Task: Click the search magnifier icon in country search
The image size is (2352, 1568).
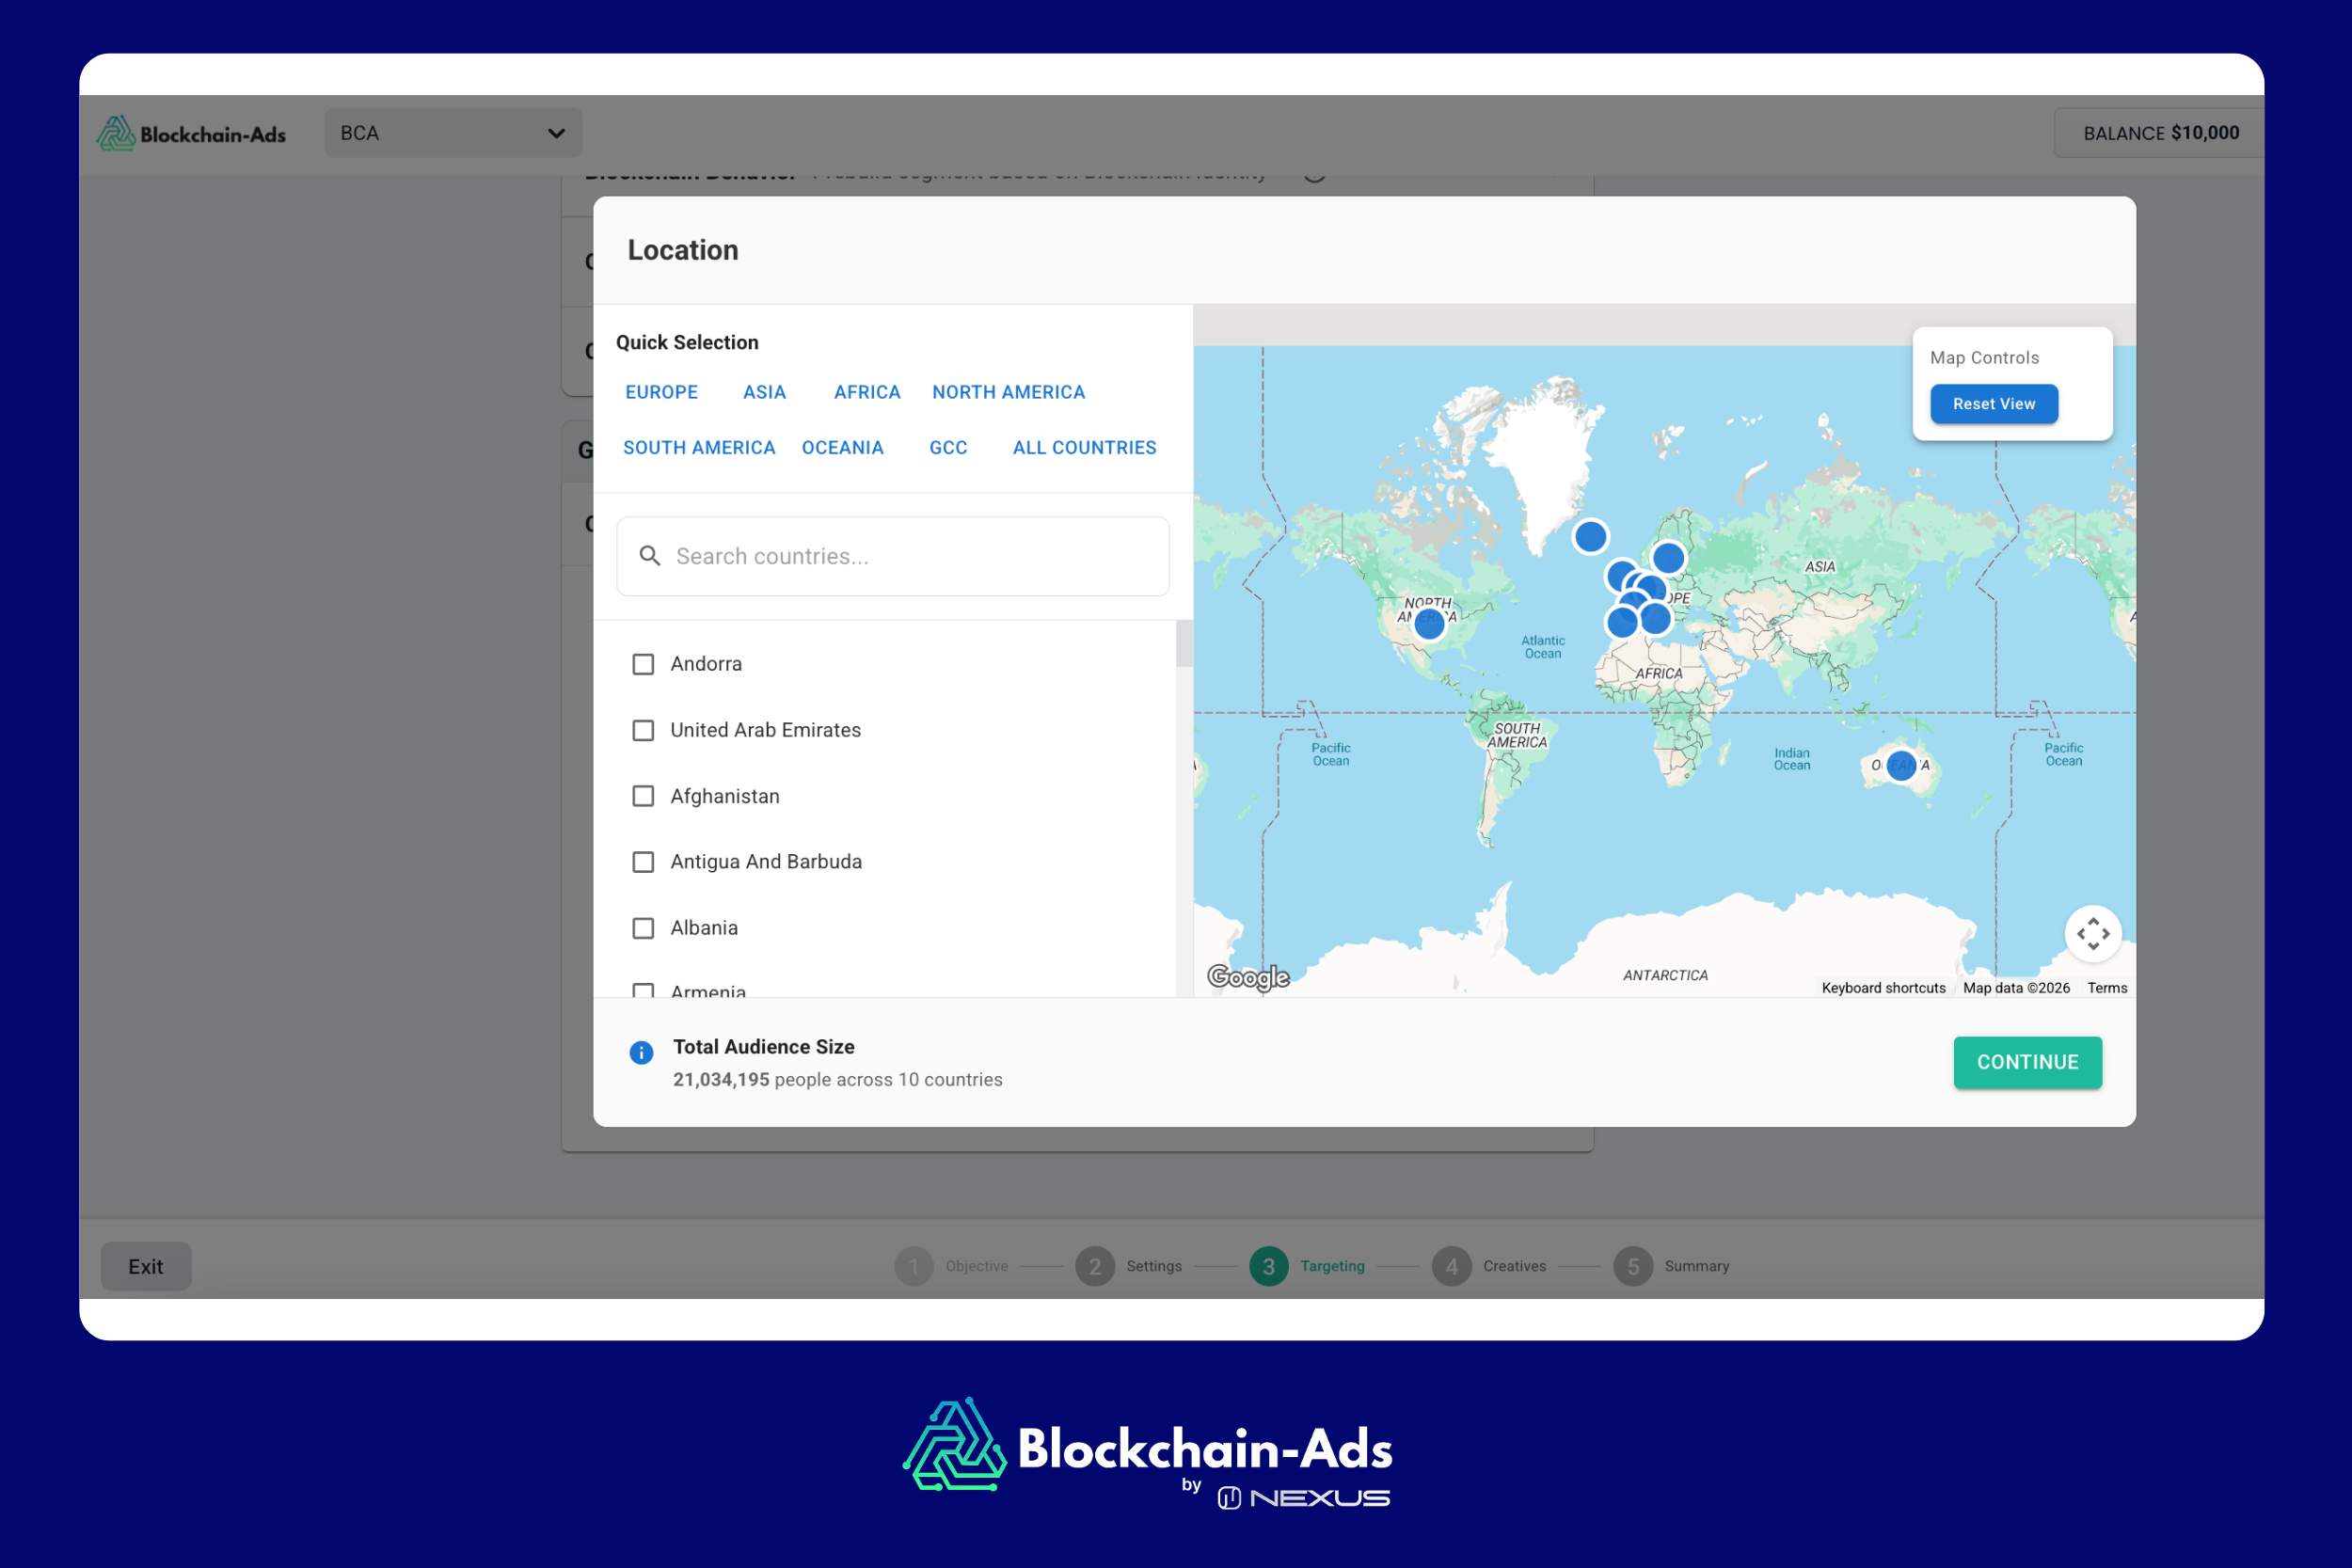Action: click(649, 556)
